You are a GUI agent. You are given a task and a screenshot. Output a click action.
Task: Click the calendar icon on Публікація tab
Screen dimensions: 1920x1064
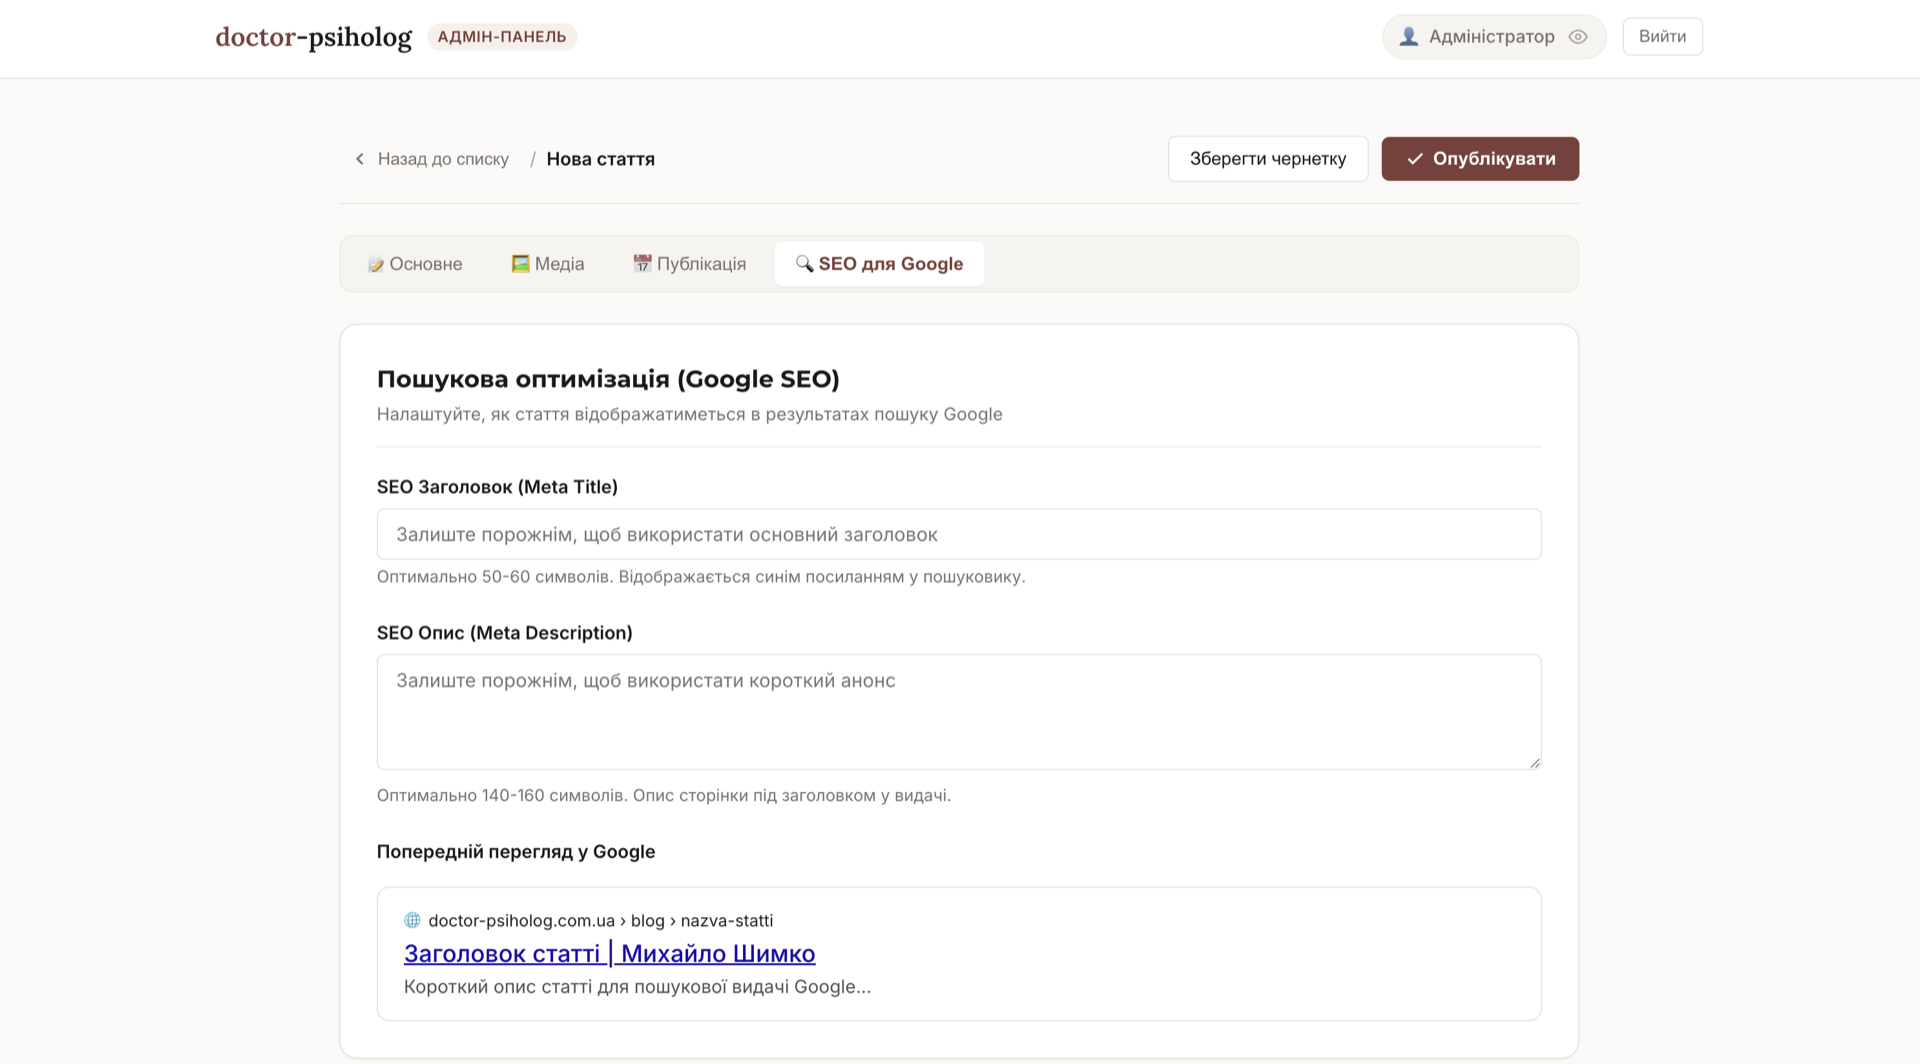point(642,263)
